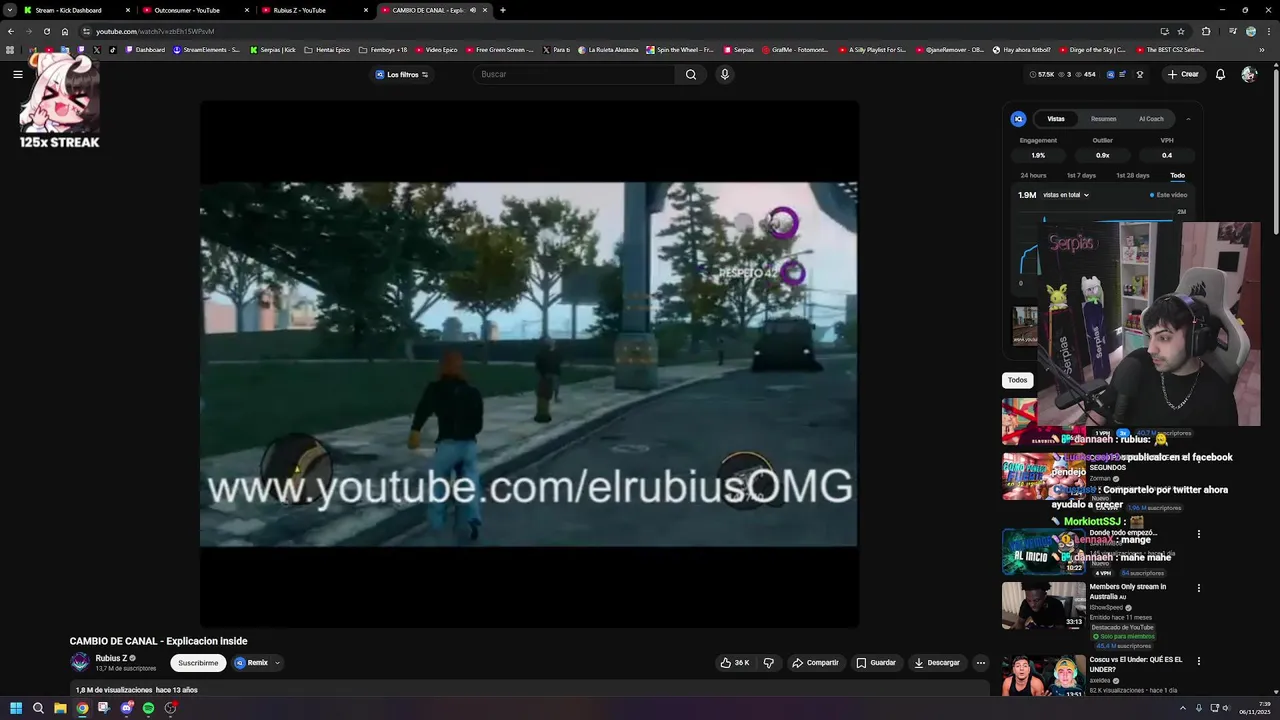Select the 'Todo' time range tab
This screenshot has width=1280, height=720.
click(1178, 176)
